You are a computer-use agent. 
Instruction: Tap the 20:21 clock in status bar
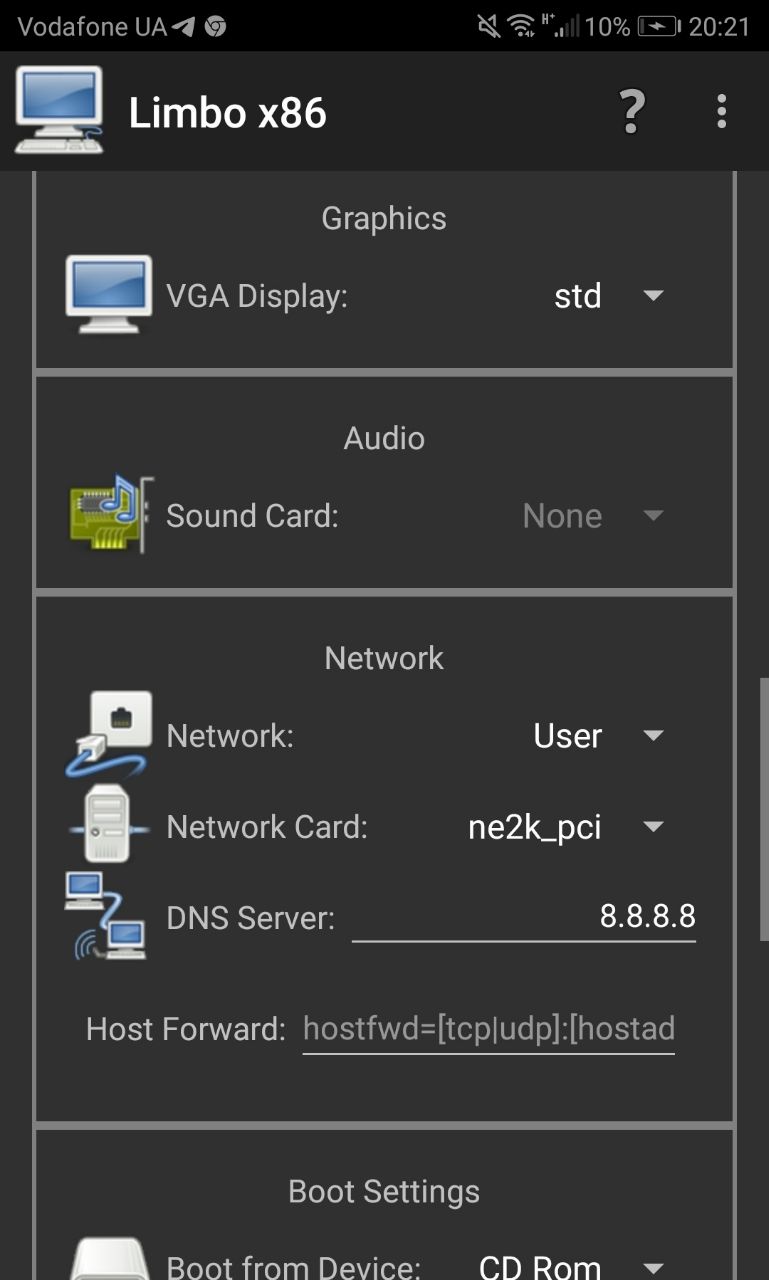719,26
